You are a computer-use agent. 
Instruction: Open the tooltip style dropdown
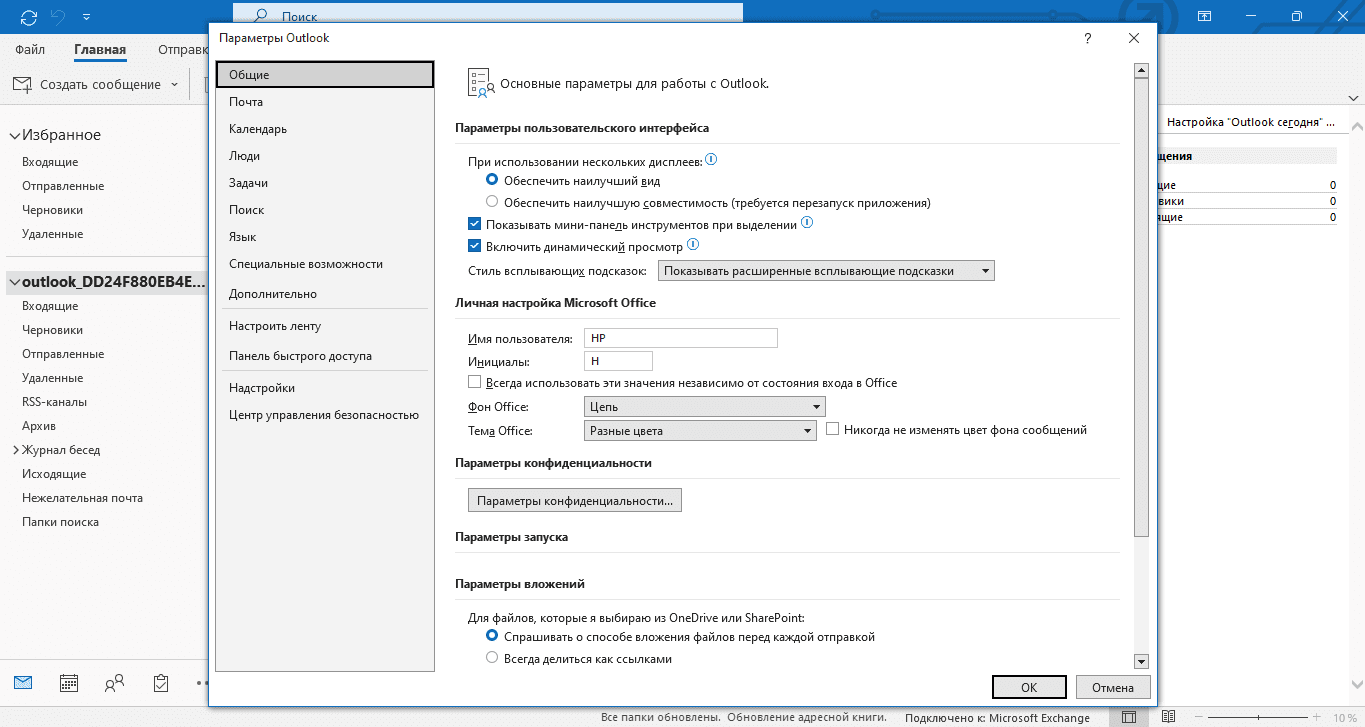pos(825,271)
